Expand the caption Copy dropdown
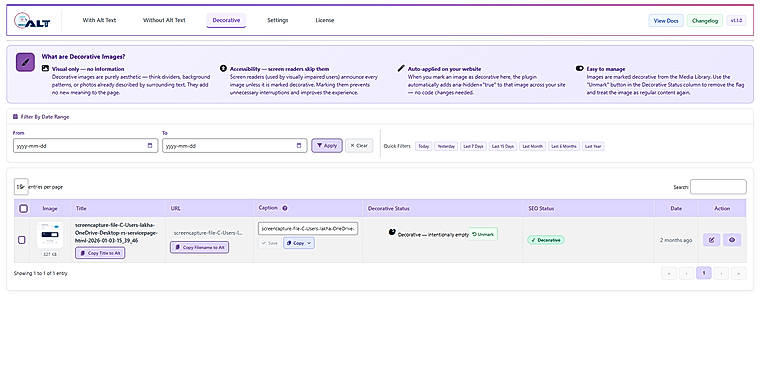 coord(299,243)
